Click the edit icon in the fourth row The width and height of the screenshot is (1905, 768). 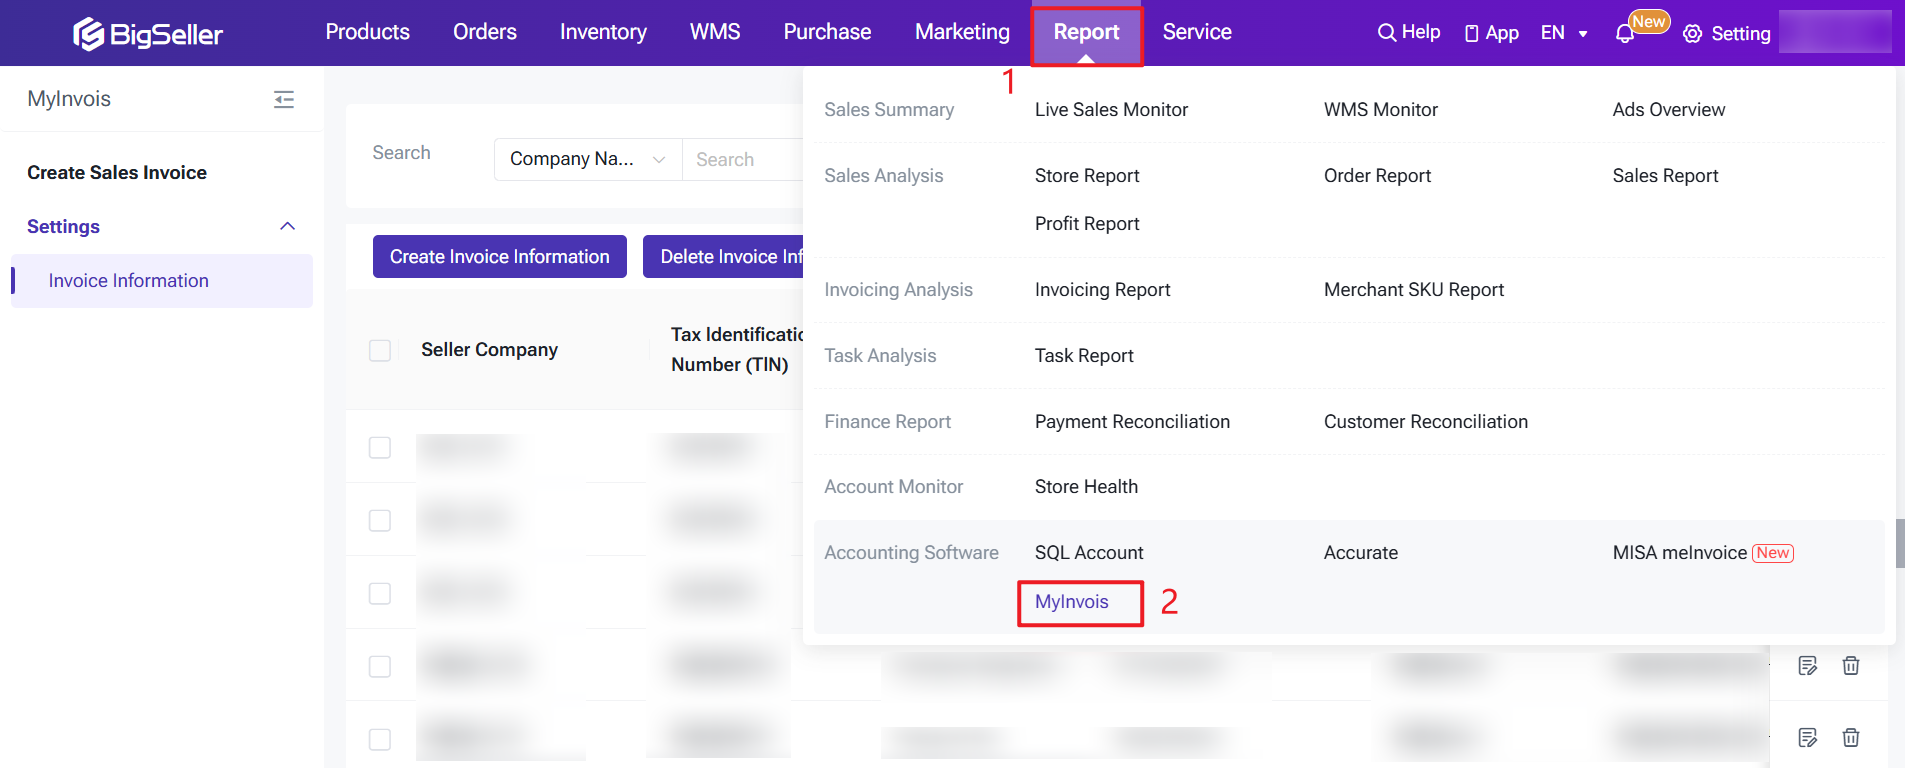(x=1807, y=666)
